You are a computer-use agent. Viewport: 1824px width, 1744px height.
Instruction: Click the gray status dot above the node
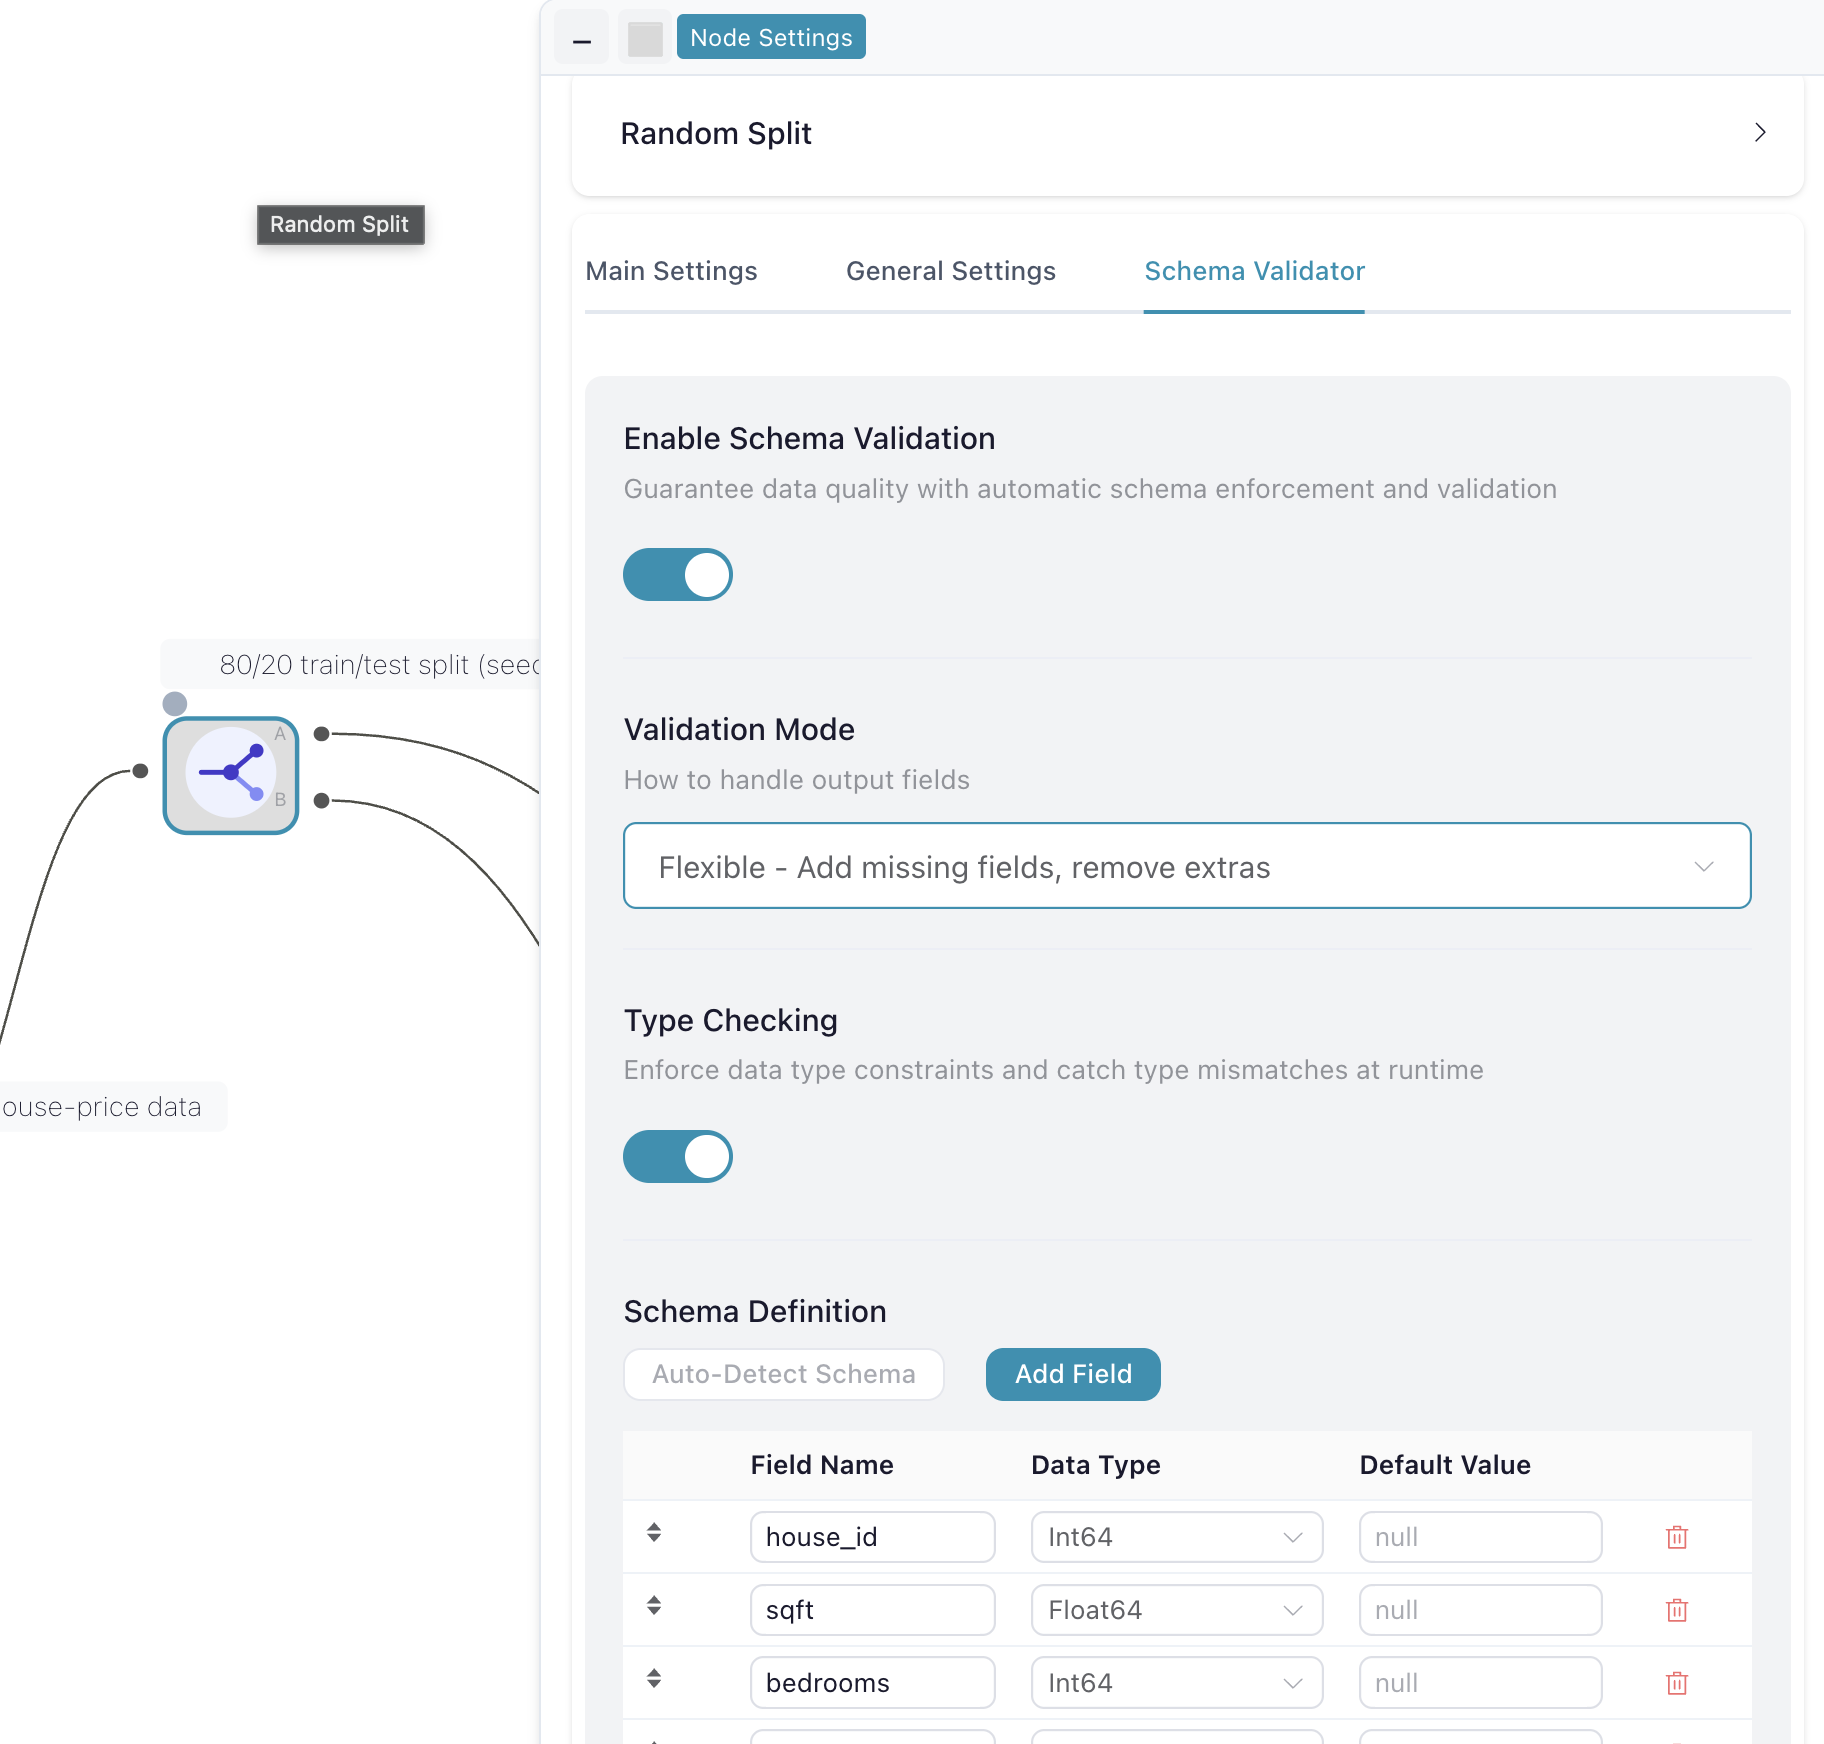click(x=175, y=704)
